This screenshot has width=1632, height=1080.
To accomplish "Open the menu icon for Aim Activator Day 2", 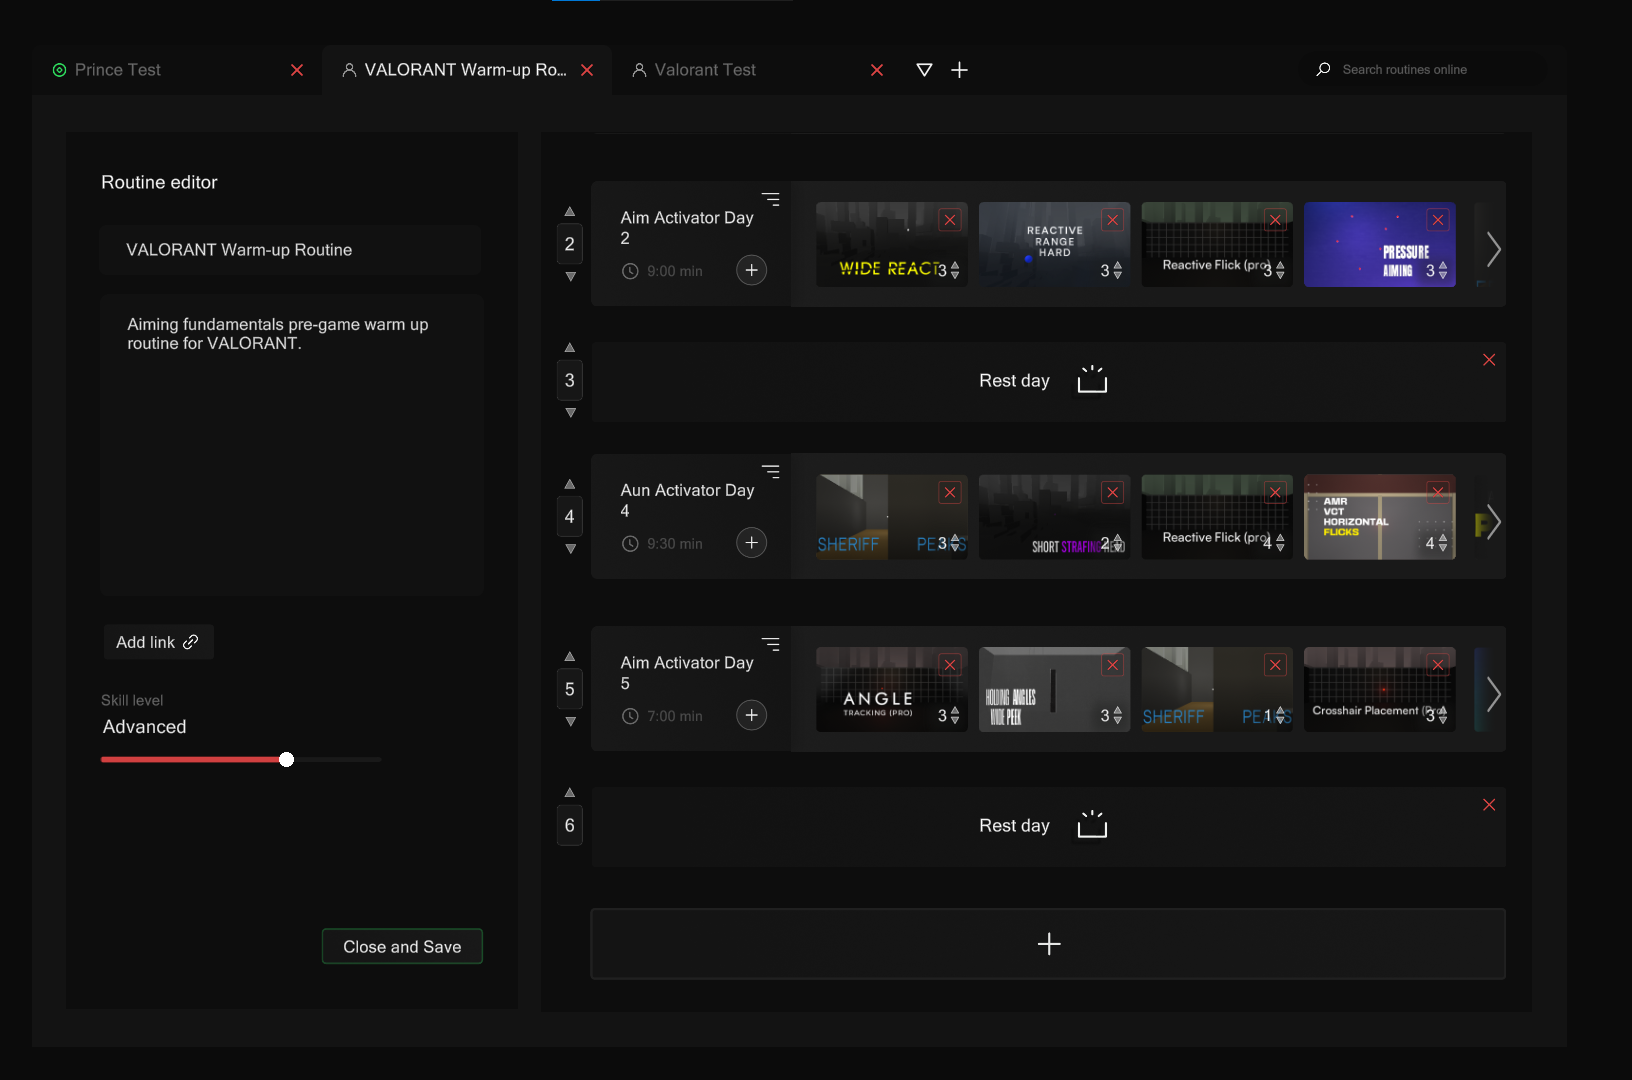I will 770,199.
